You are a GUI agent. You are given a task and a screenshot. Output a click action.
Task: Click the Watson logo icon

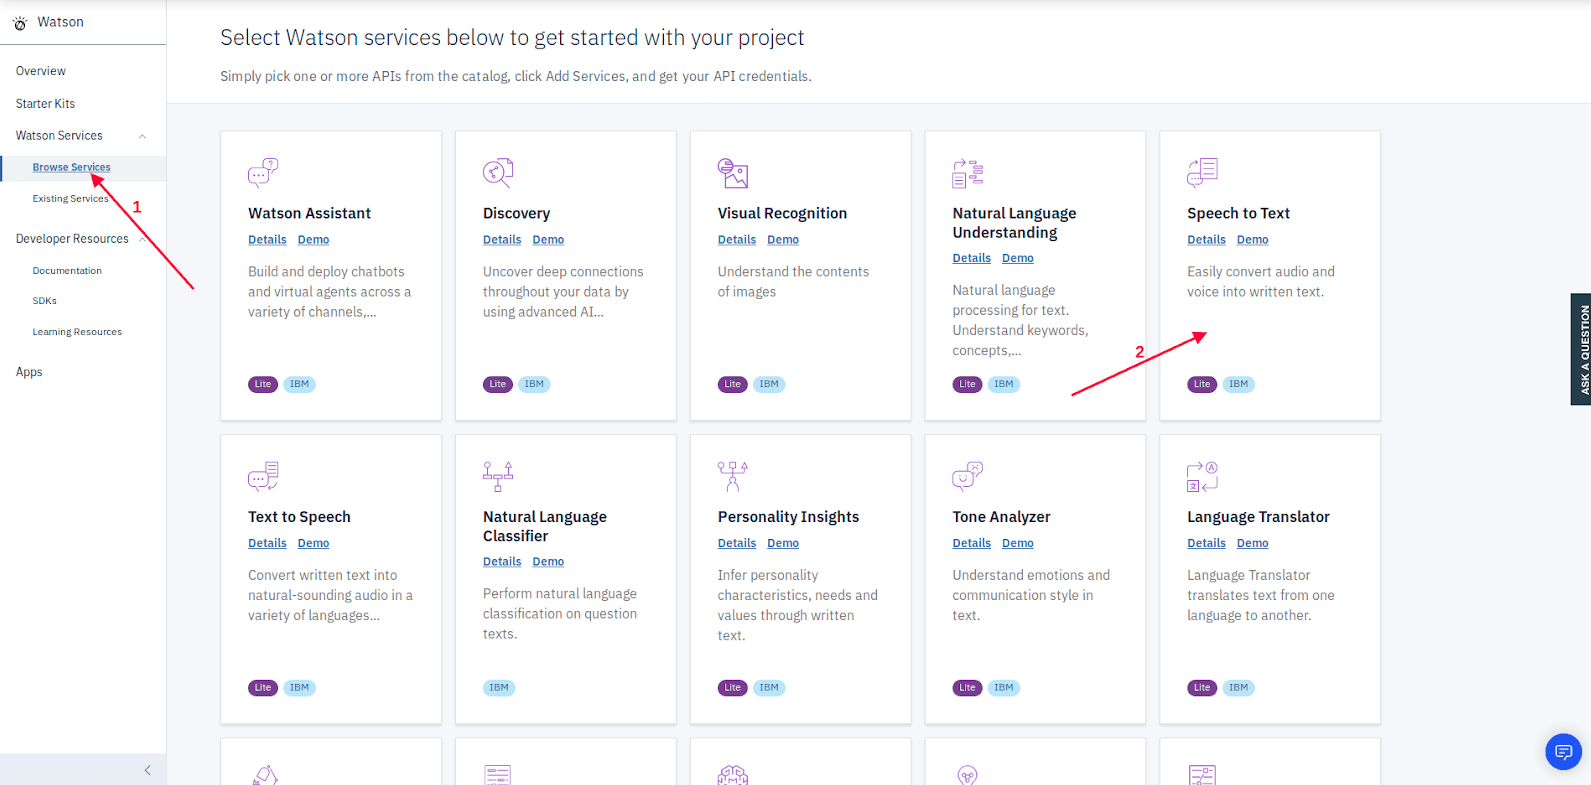click(x=20, y=23)
